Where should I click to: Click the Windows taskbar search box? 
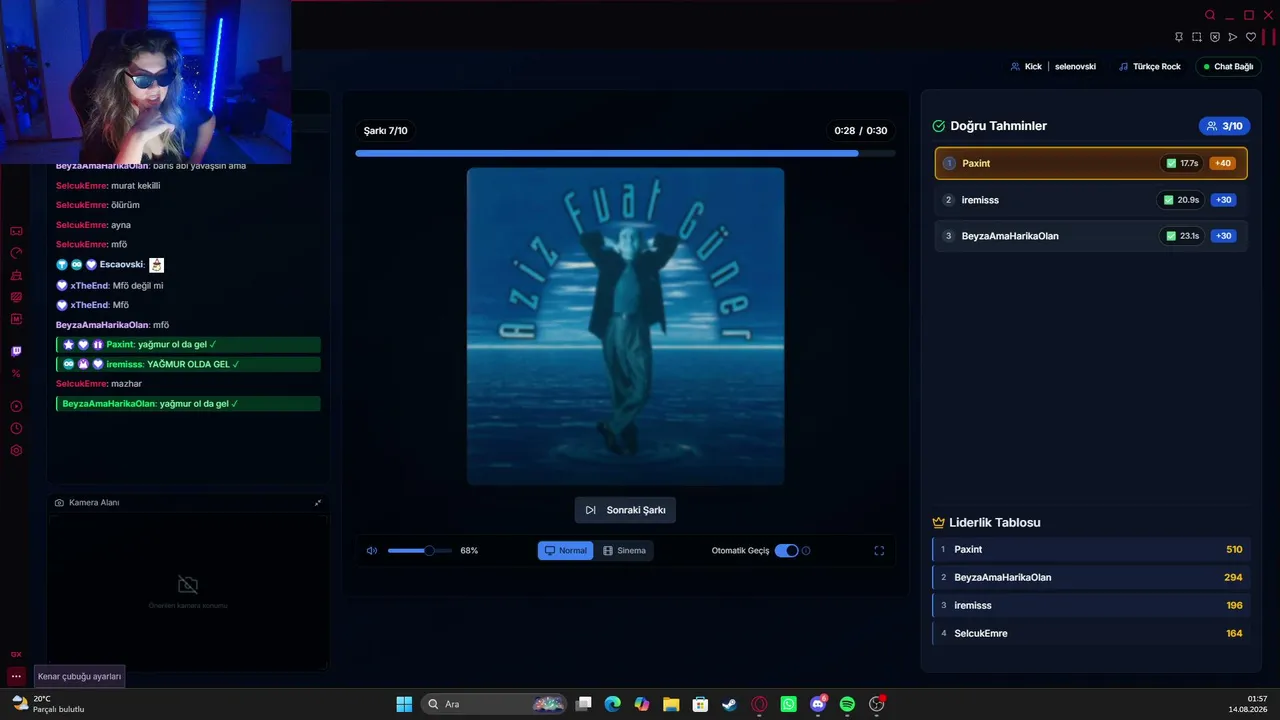coord(494,704)
